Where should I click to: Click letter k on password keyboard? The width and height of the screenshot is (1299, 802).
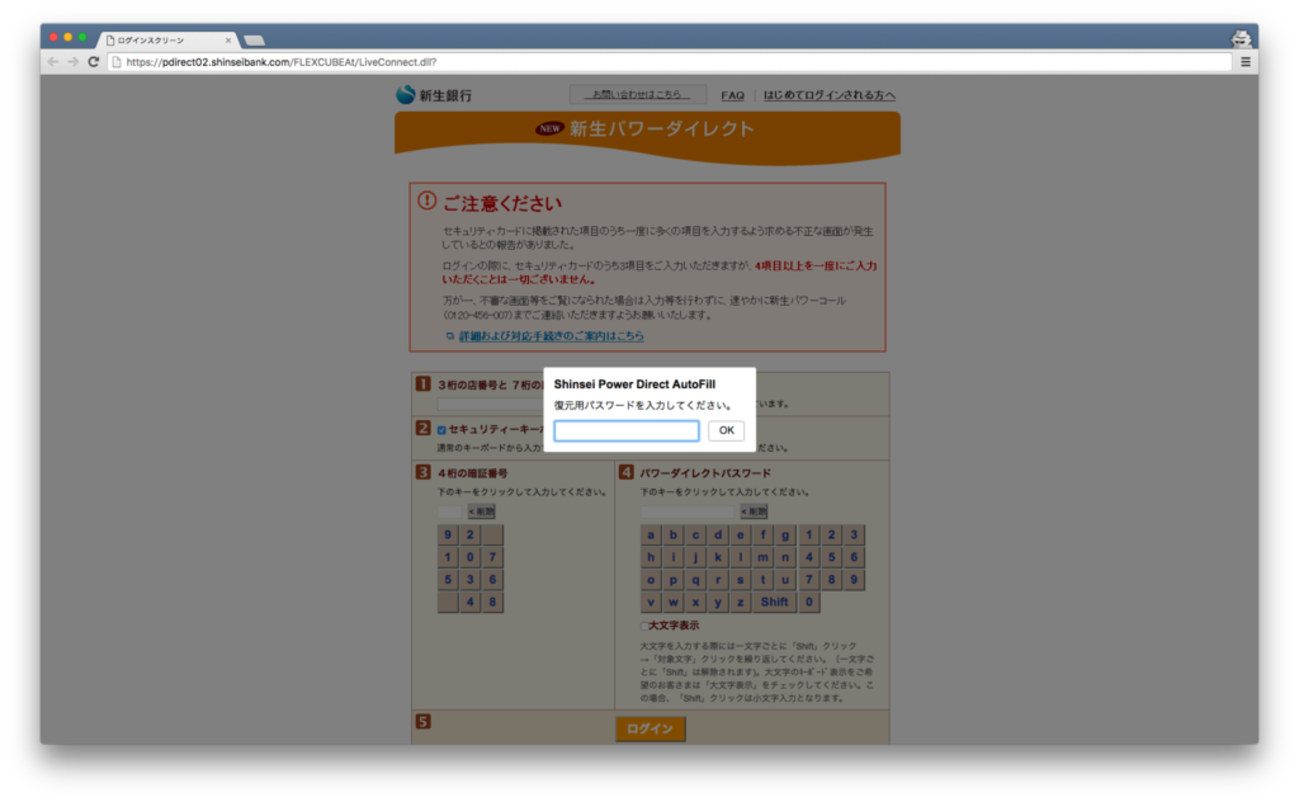(718, 557)
